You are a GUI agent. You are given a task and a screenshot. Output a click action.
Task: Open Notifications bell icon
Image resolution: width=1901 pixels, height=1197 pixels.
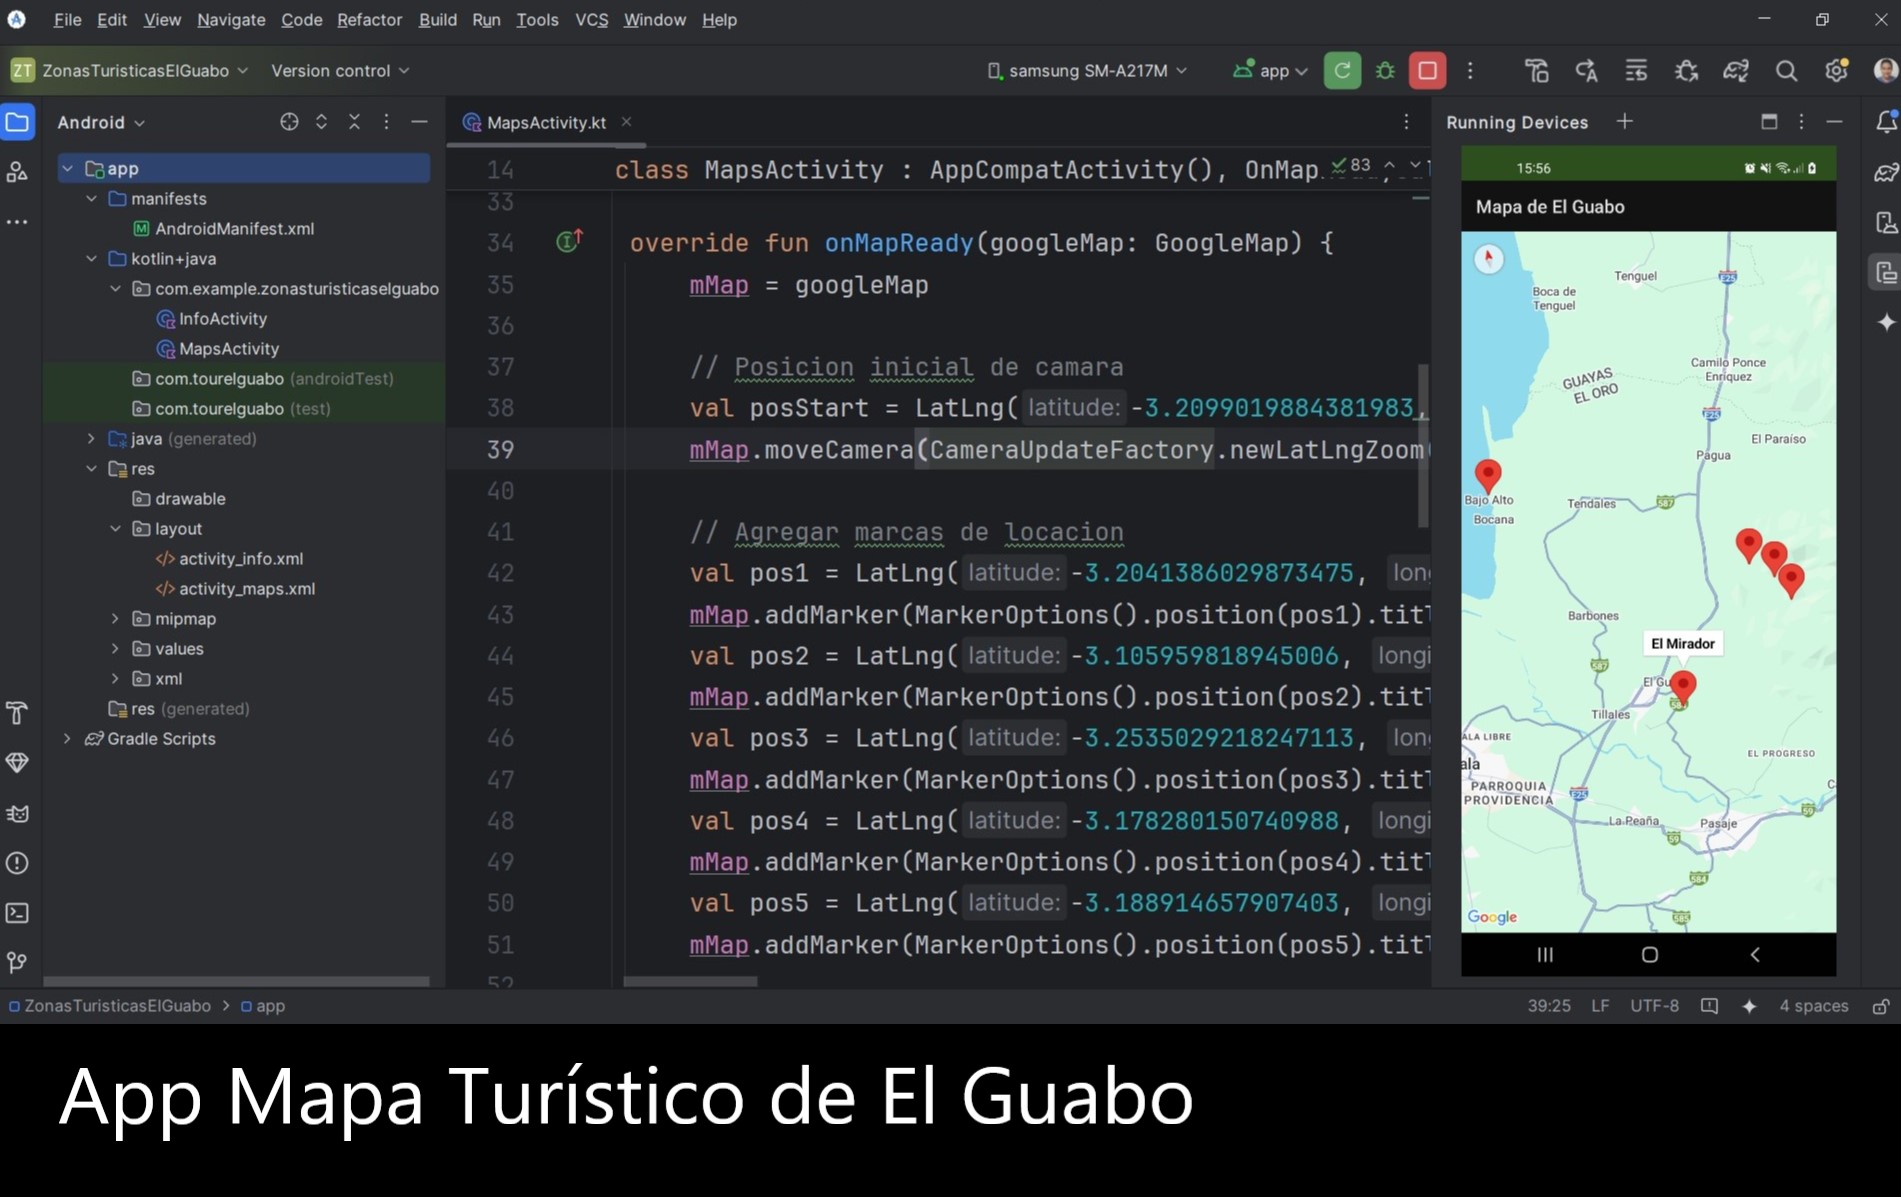click(1886, 122)
